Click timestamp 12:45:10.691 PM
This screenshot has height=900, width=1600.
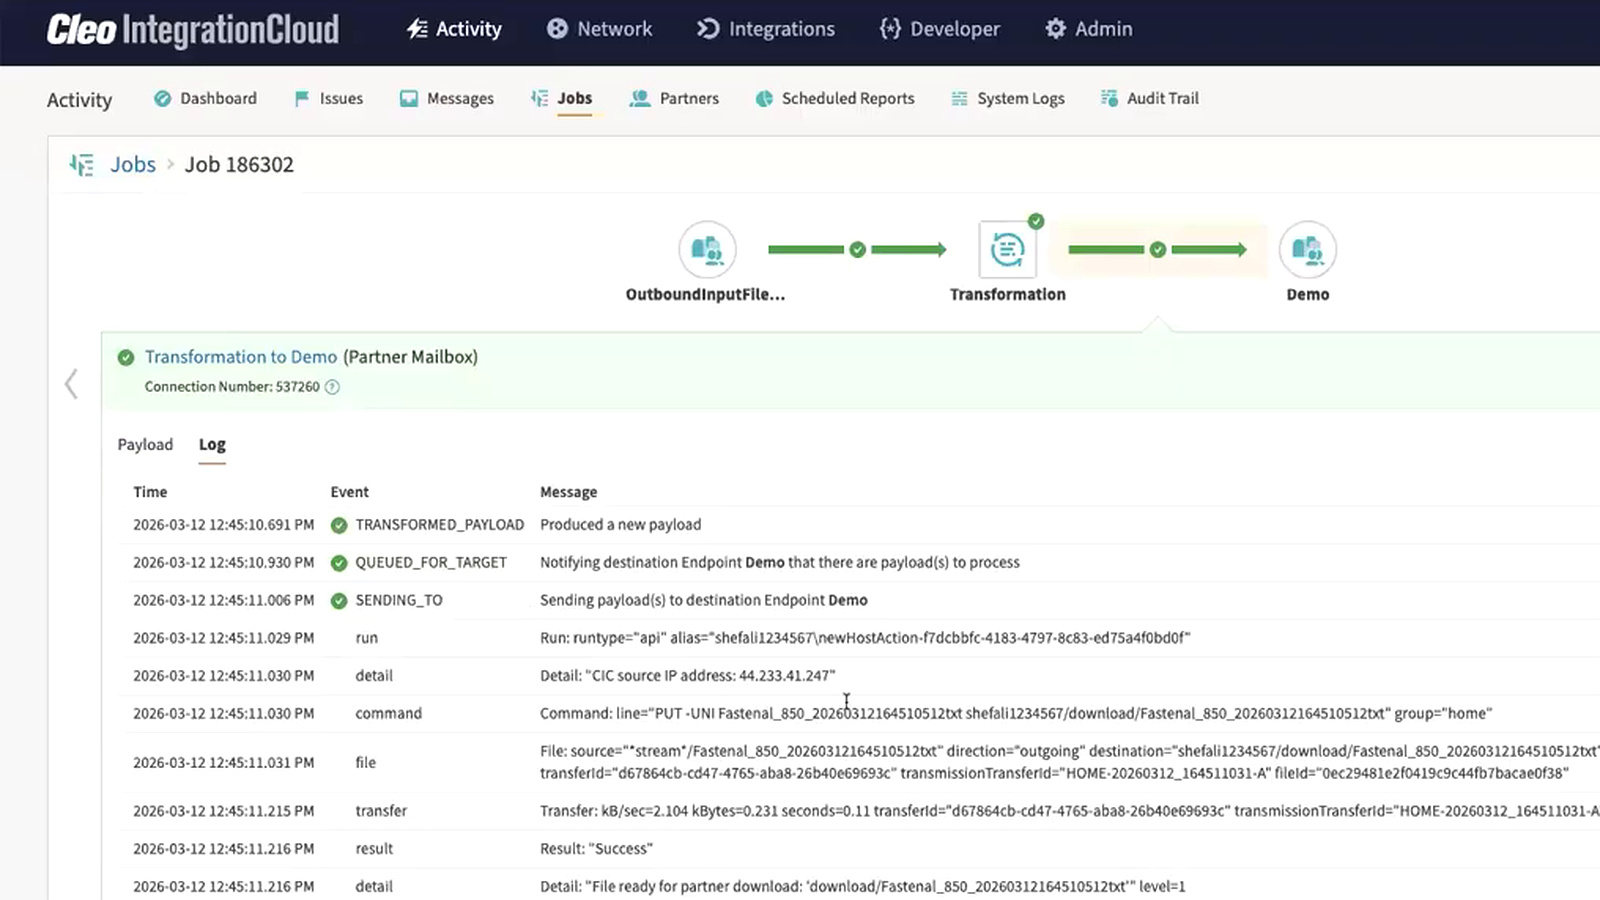tap(224, 525)
